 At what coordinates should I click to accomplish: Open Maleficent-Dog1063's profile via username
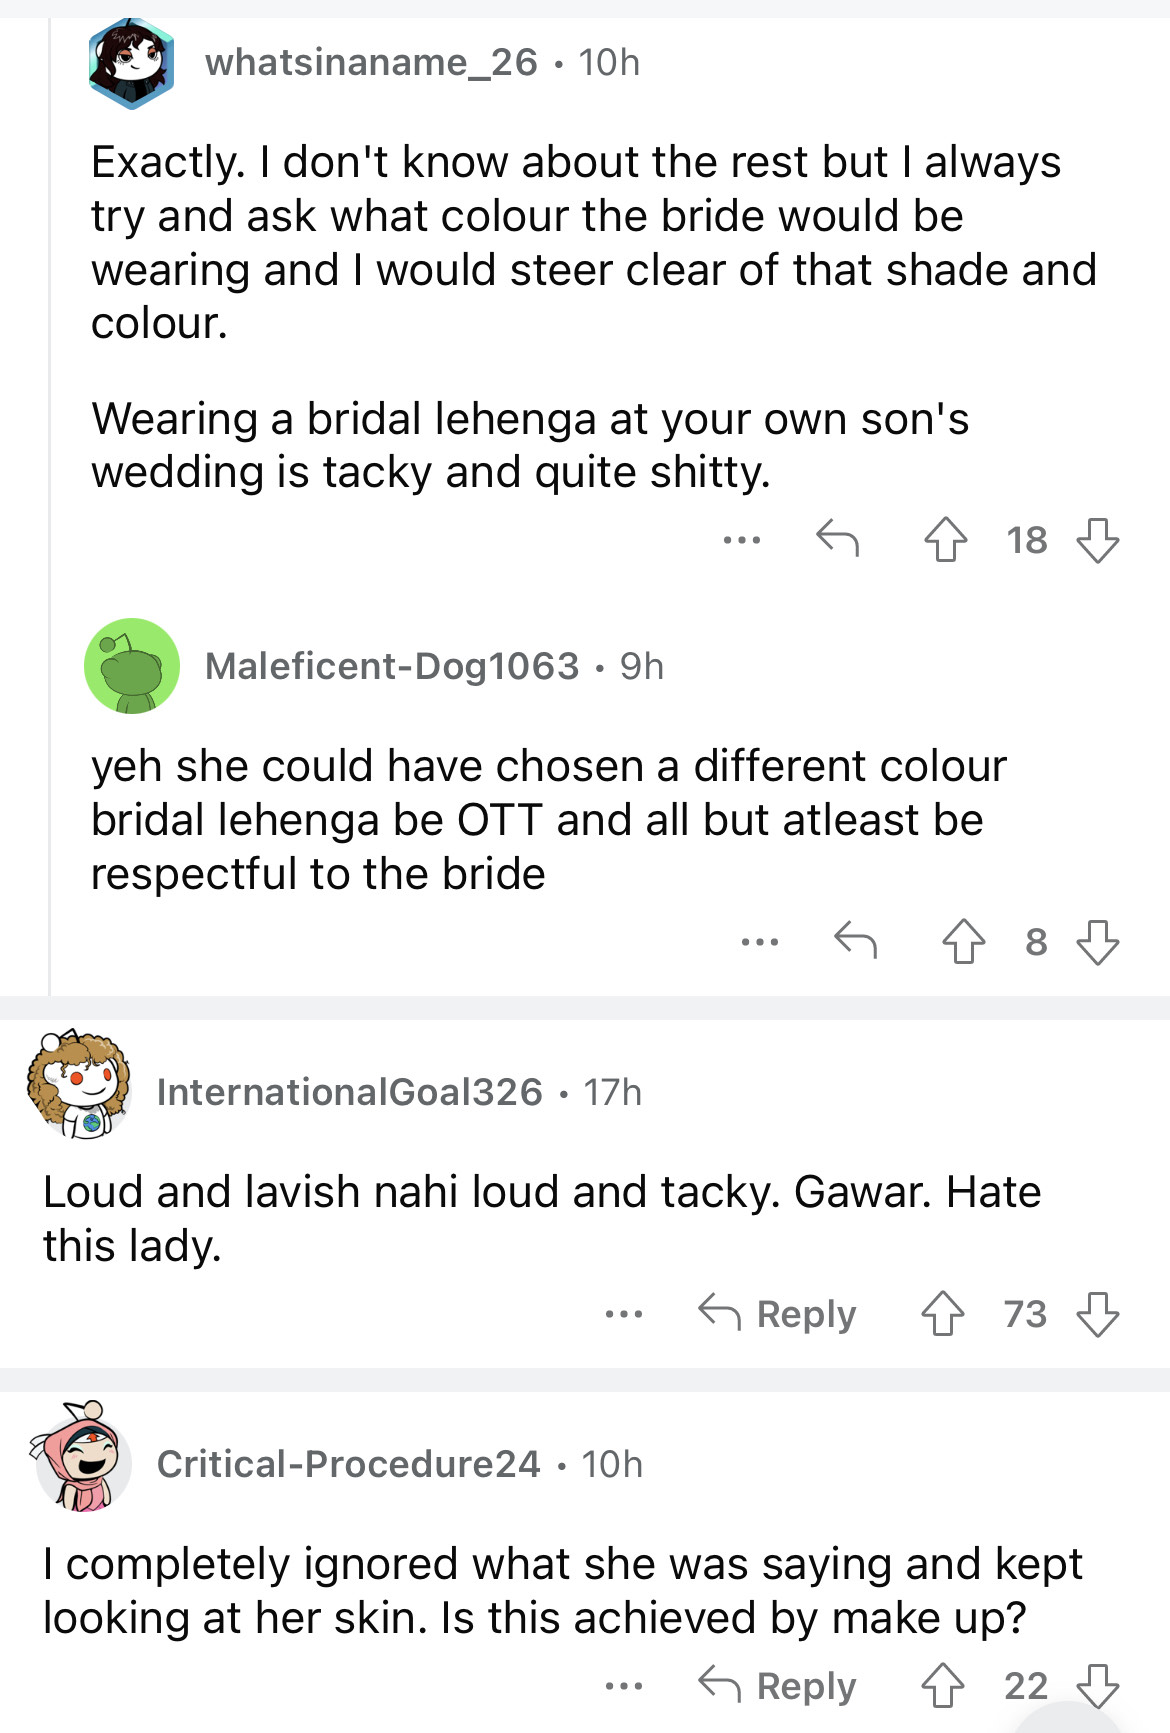392,666
